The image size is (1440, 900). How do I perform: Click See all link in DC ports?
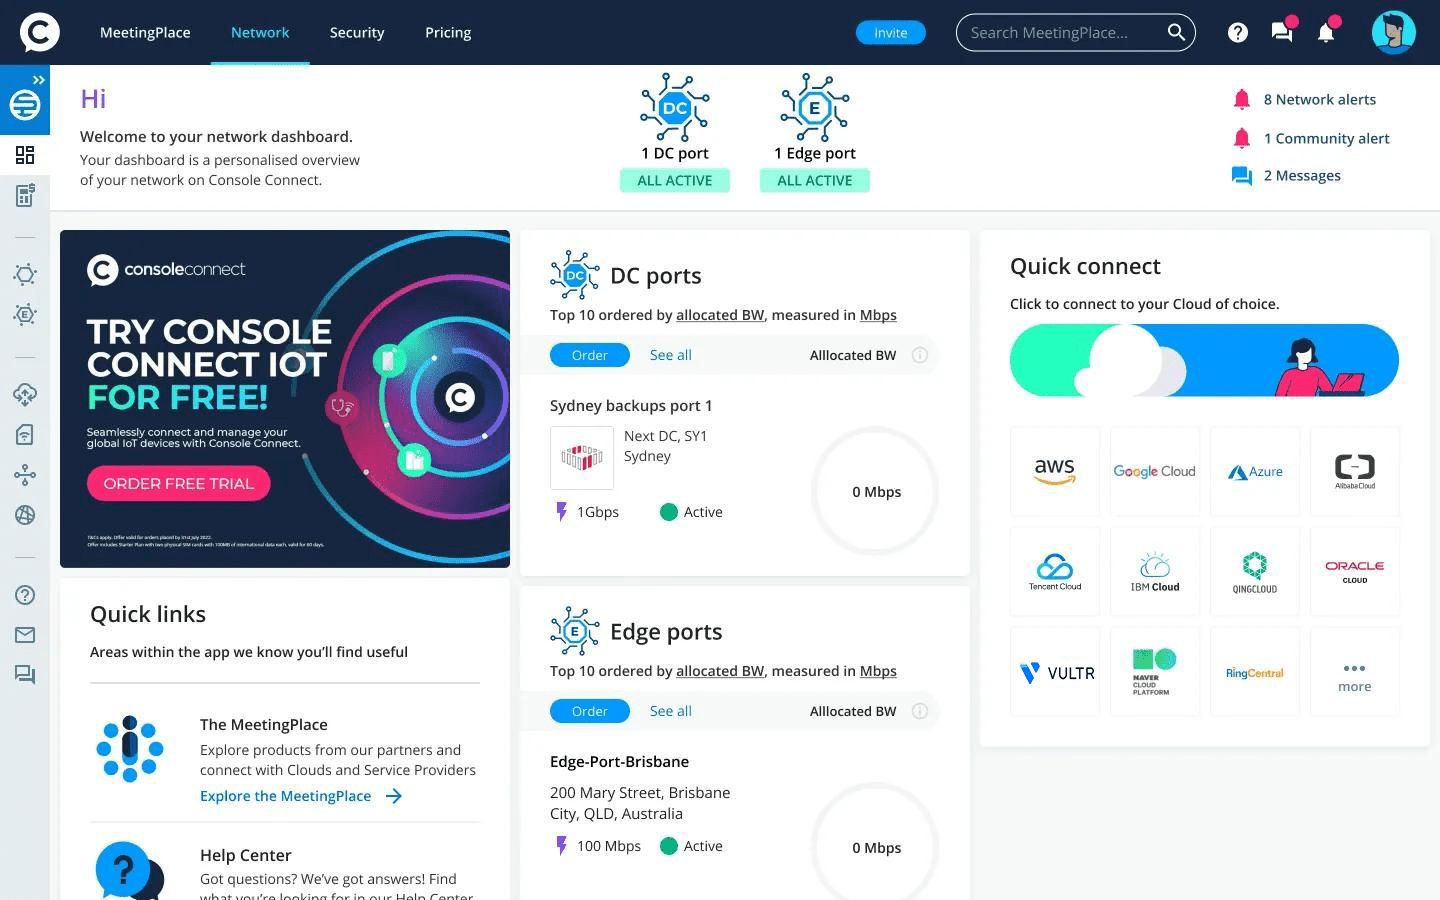click(670, 355)
